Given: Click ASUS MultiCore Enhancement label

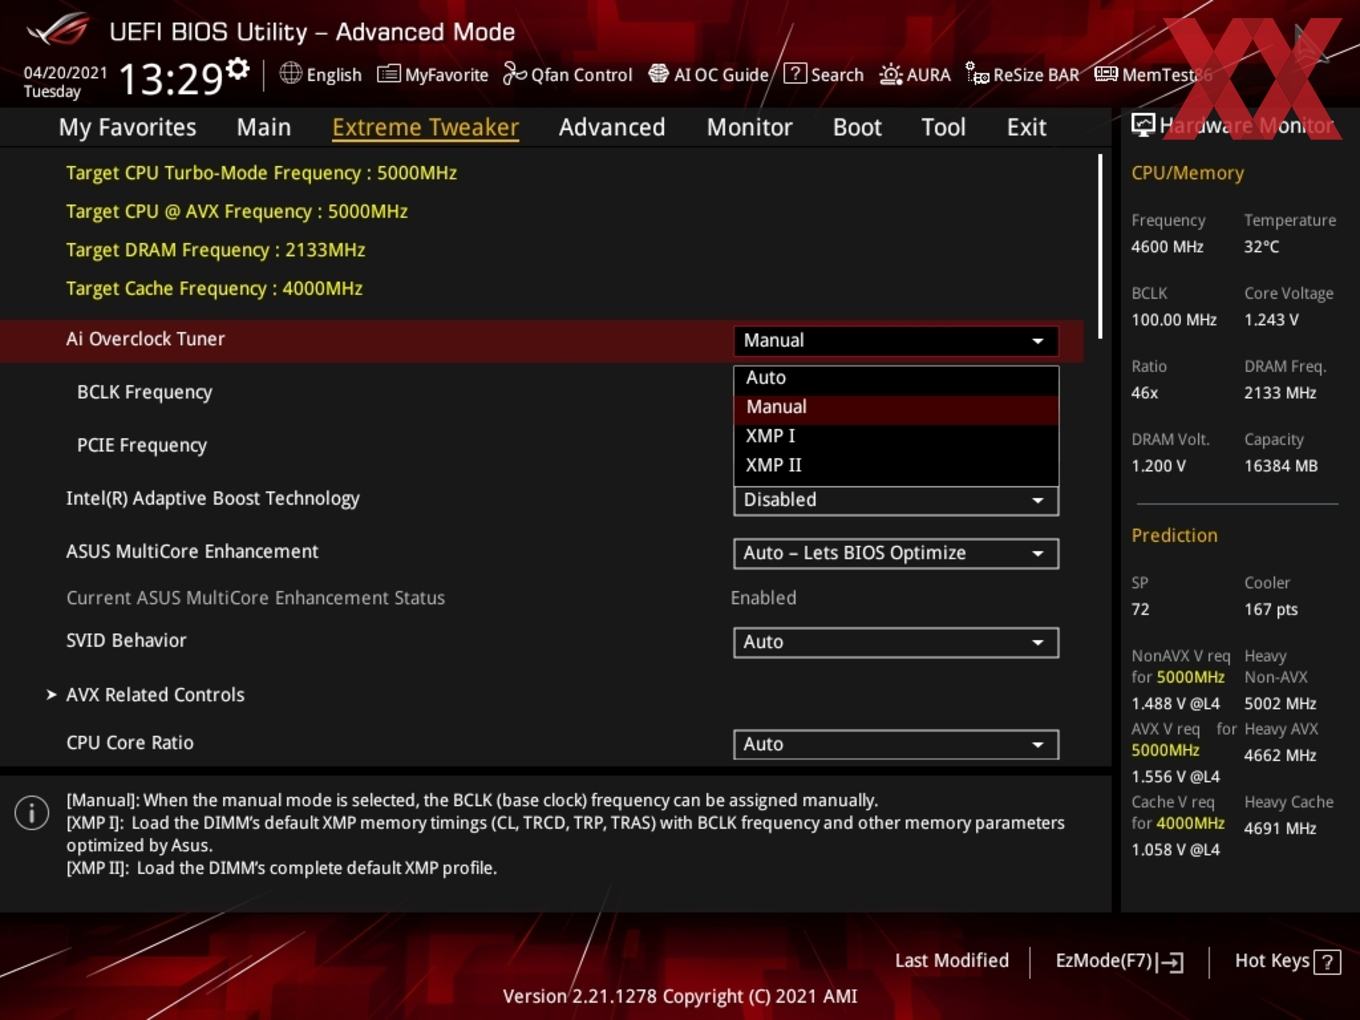Looking at the screenshot, I should 192,551.
